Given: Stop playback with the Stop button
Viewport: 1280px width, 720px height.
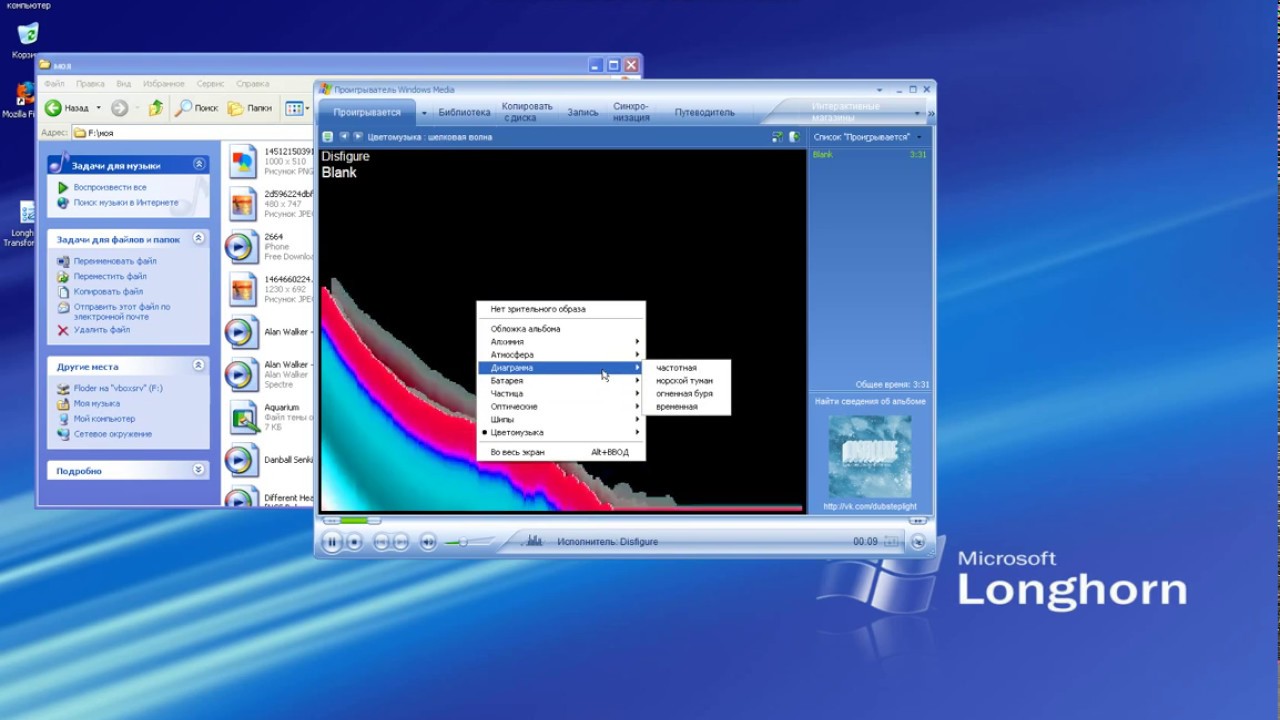Looking at the screenshot, I should 354,542.
